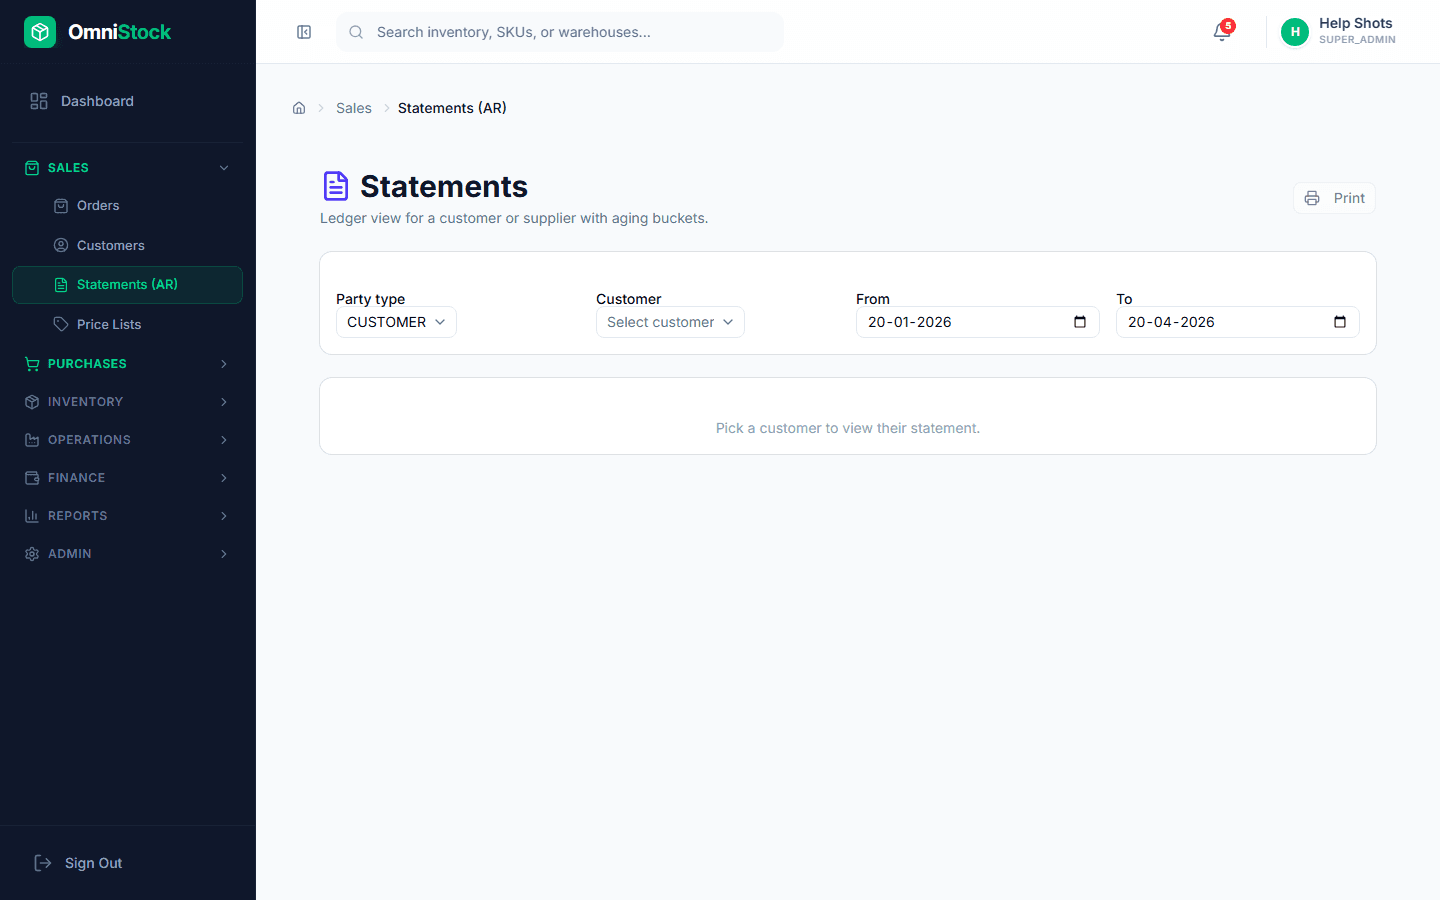Expand the ADMIN section chevron
This screenshot has height=900, width=1440.
[x=224, y=554]
